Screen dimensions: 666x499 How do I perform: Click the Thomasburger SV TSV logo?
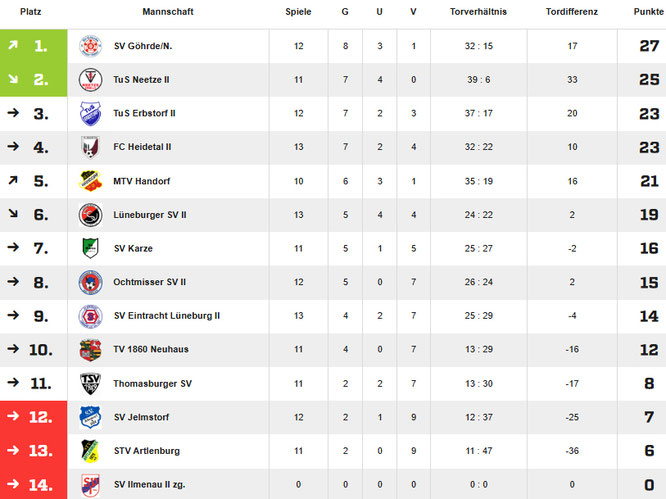[x=90, y=384]
